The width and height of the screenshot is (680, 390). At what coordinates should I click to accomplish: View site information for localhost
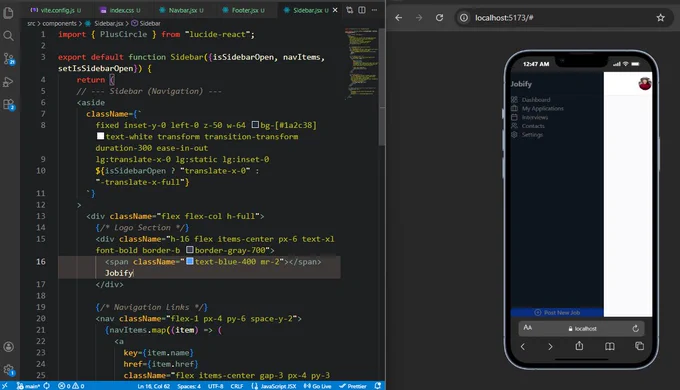[x=464, y=18]
